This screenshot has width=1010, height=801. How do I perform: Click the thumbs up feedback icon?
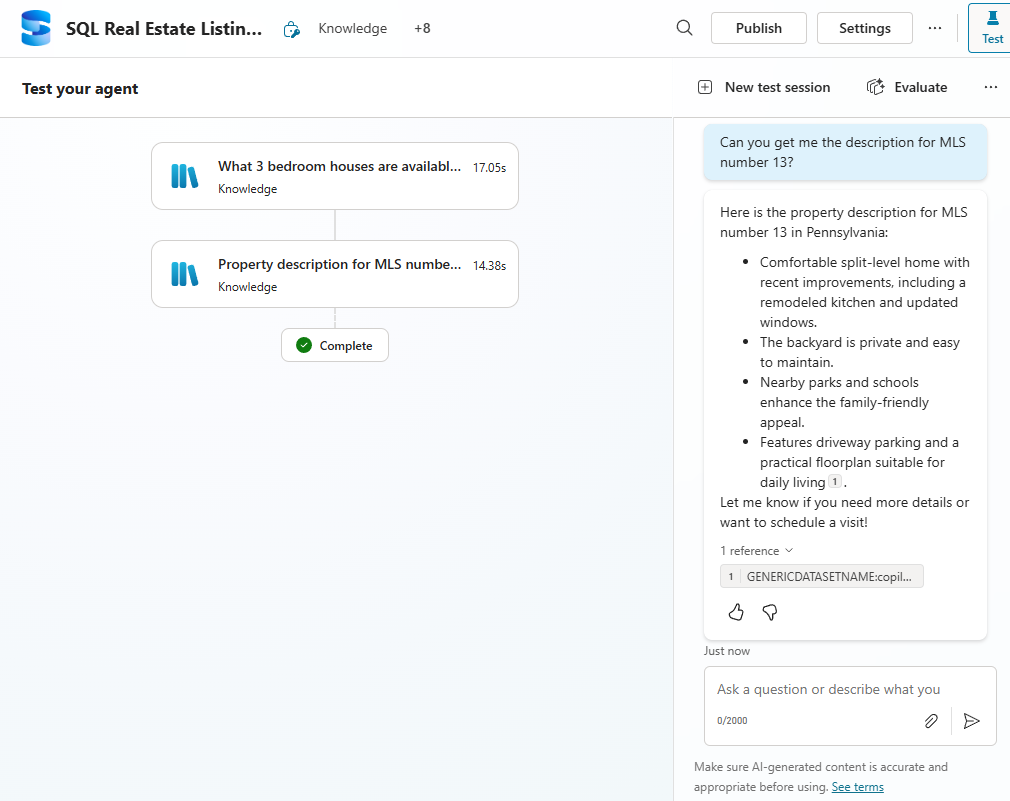tap(736, 612)
